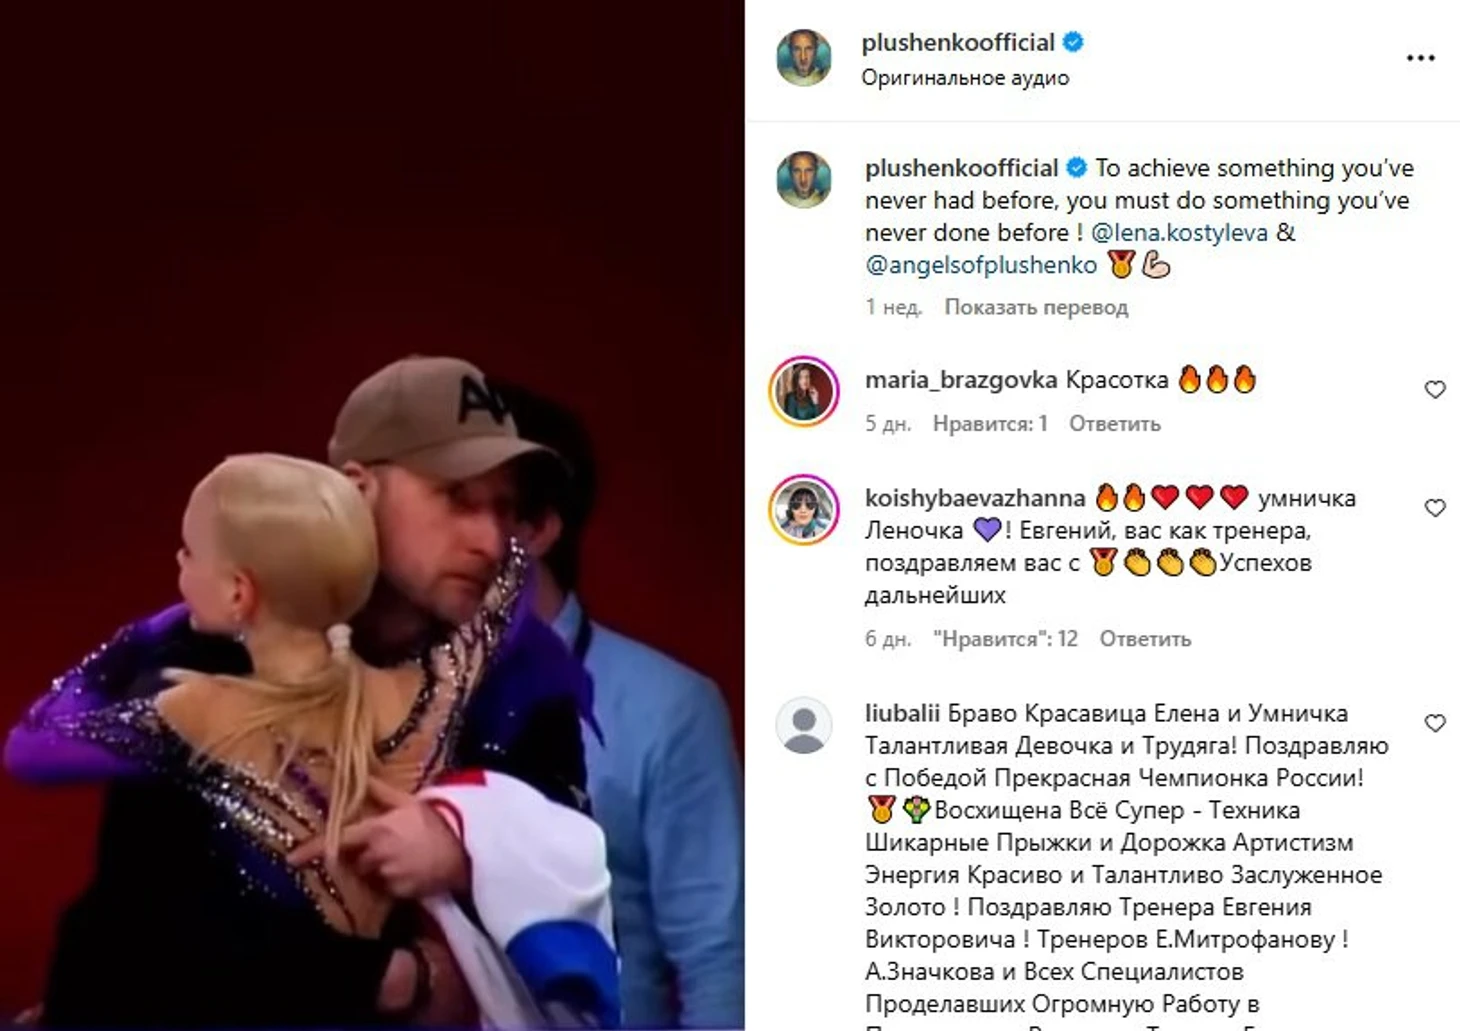
Task: Click the video of the hugging skater
Action: tap(372, 515)
